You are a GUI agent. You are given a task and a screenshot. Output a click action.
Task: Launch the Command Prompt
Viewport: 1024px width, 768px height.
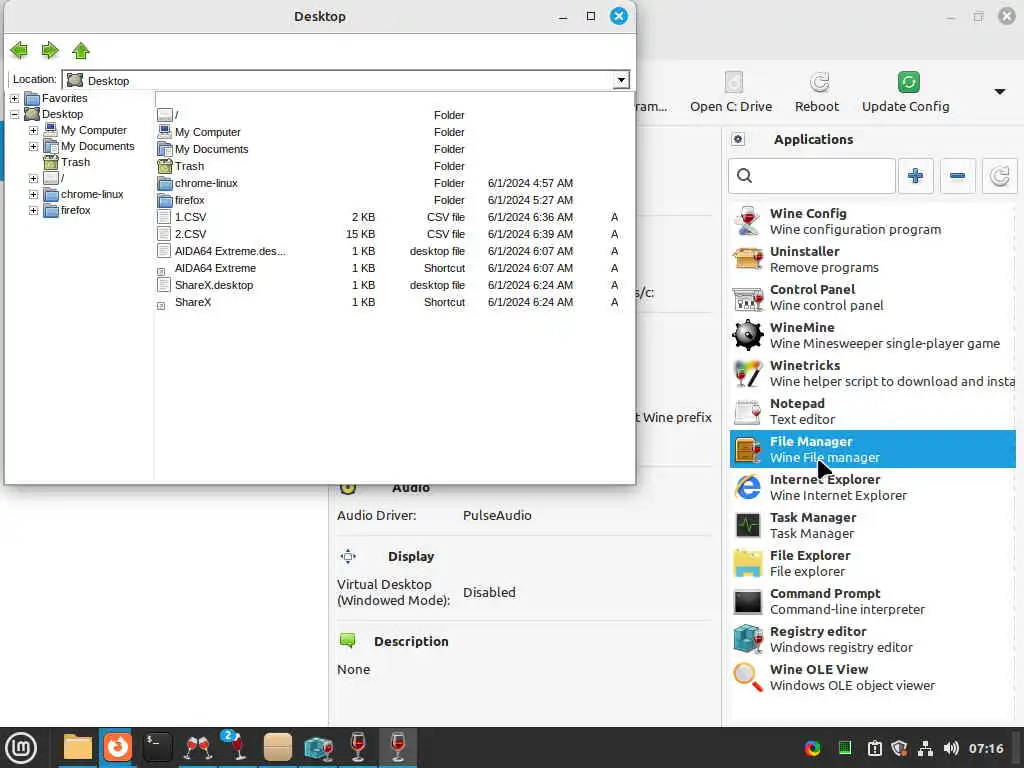pos(872,601)
